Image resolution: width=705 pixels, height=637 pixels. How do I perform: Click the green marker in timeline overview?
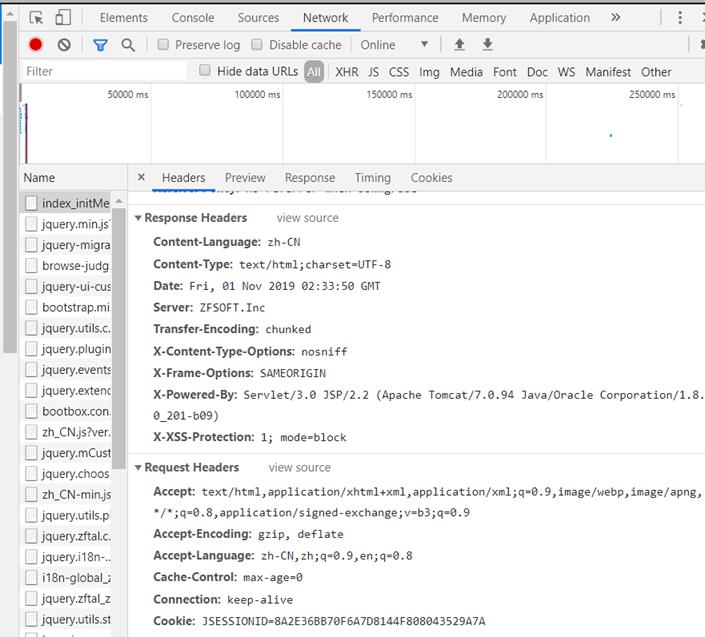click(x=610, y=135)
